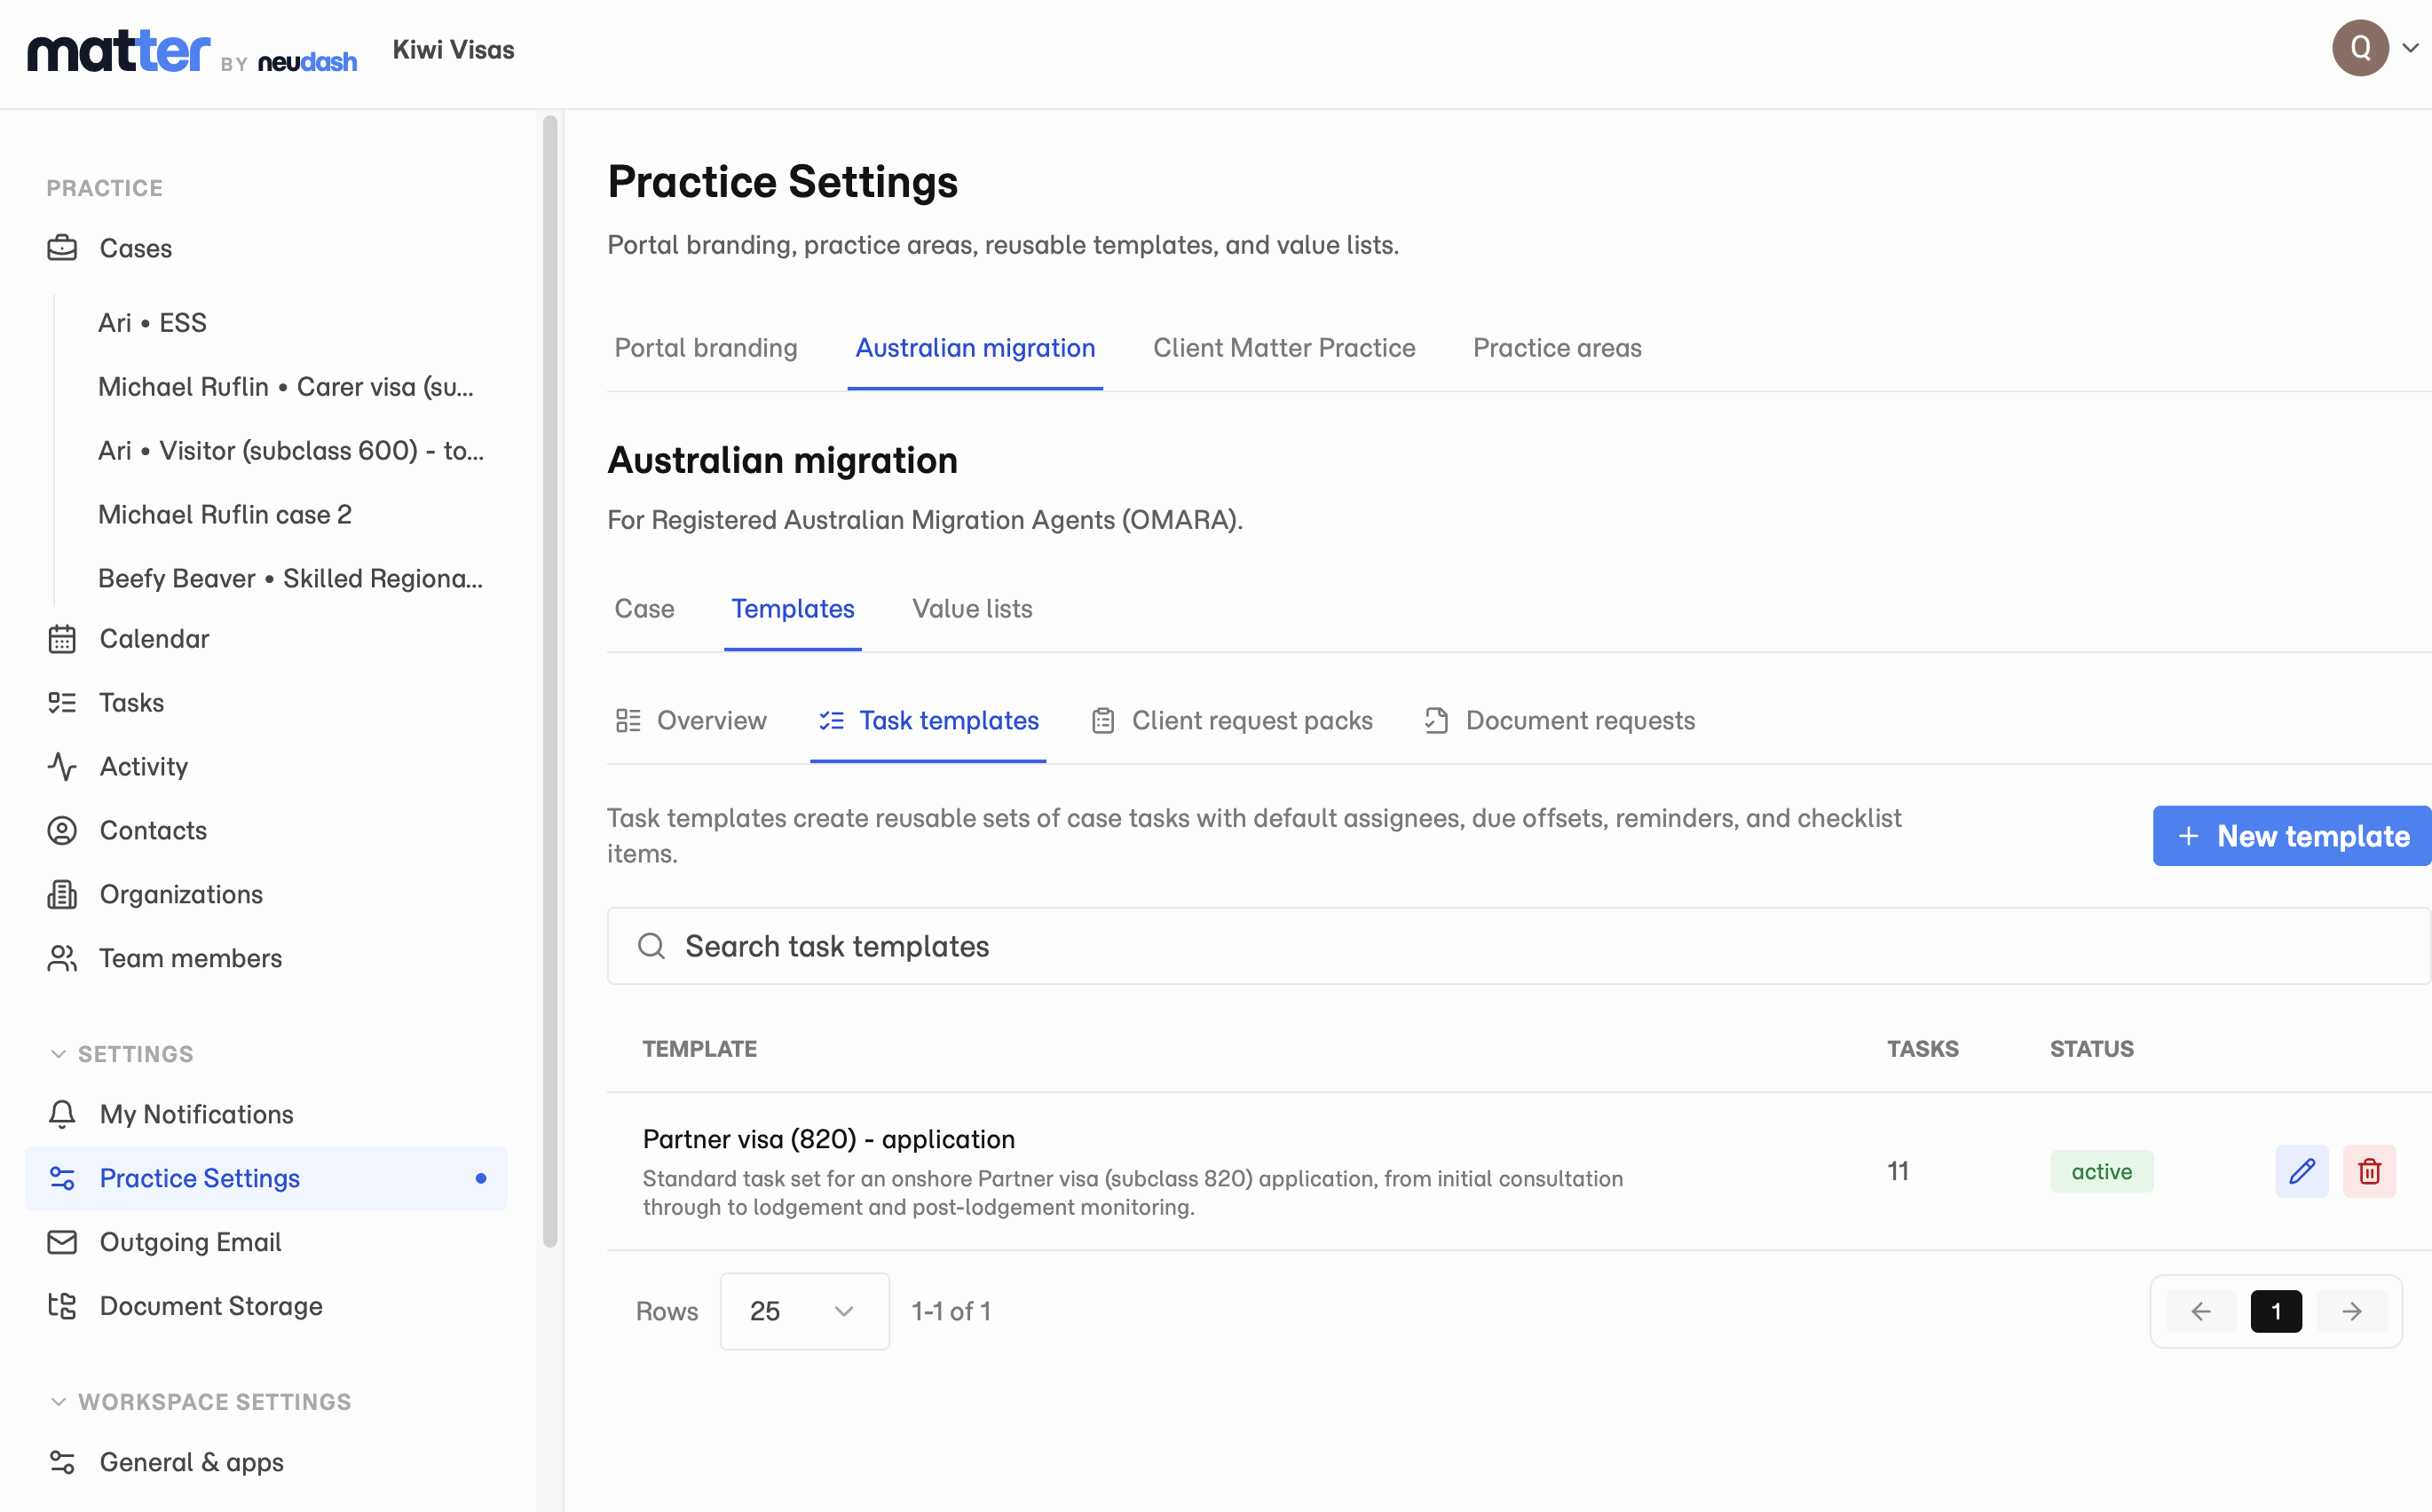Click the 1-1 of 1 label
The height and width of the screenshot is (1512, 2432).
(x=951, y=1311)
